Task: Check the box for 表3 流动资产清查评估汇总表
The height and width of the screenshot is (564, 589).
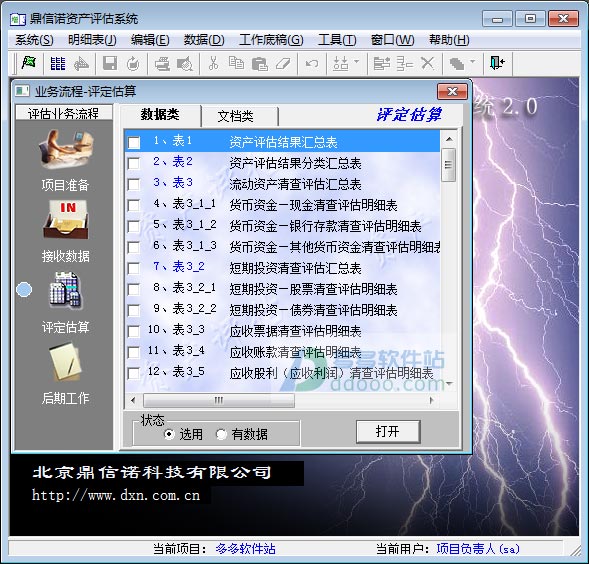Action: point(134,185)
